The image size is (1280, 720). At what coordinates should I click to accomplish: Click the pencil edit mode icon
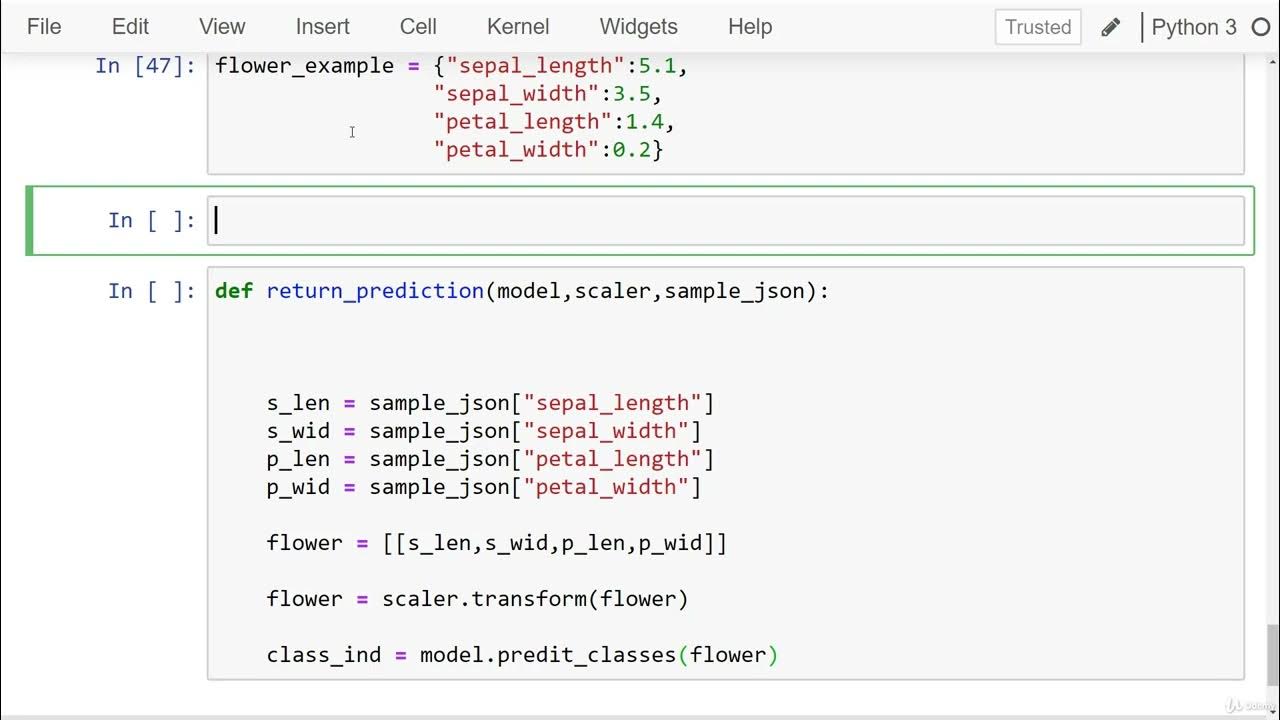(1110, 28)
